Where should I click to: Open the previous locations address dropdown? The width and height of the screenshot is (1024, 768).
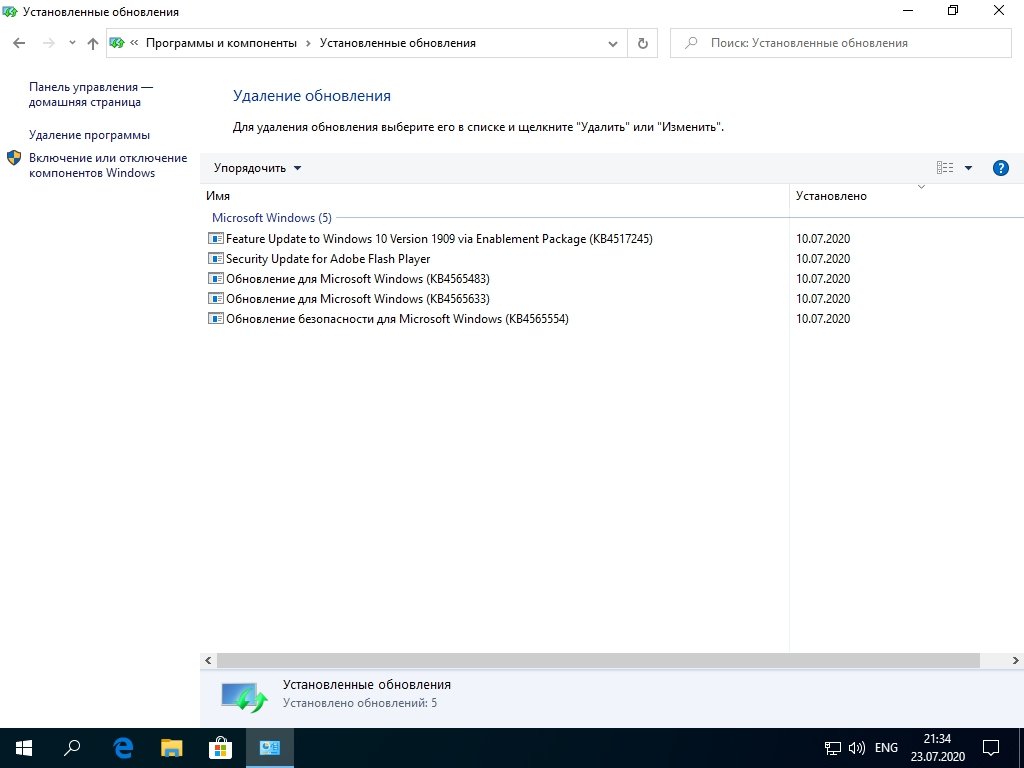coord(613,44)
